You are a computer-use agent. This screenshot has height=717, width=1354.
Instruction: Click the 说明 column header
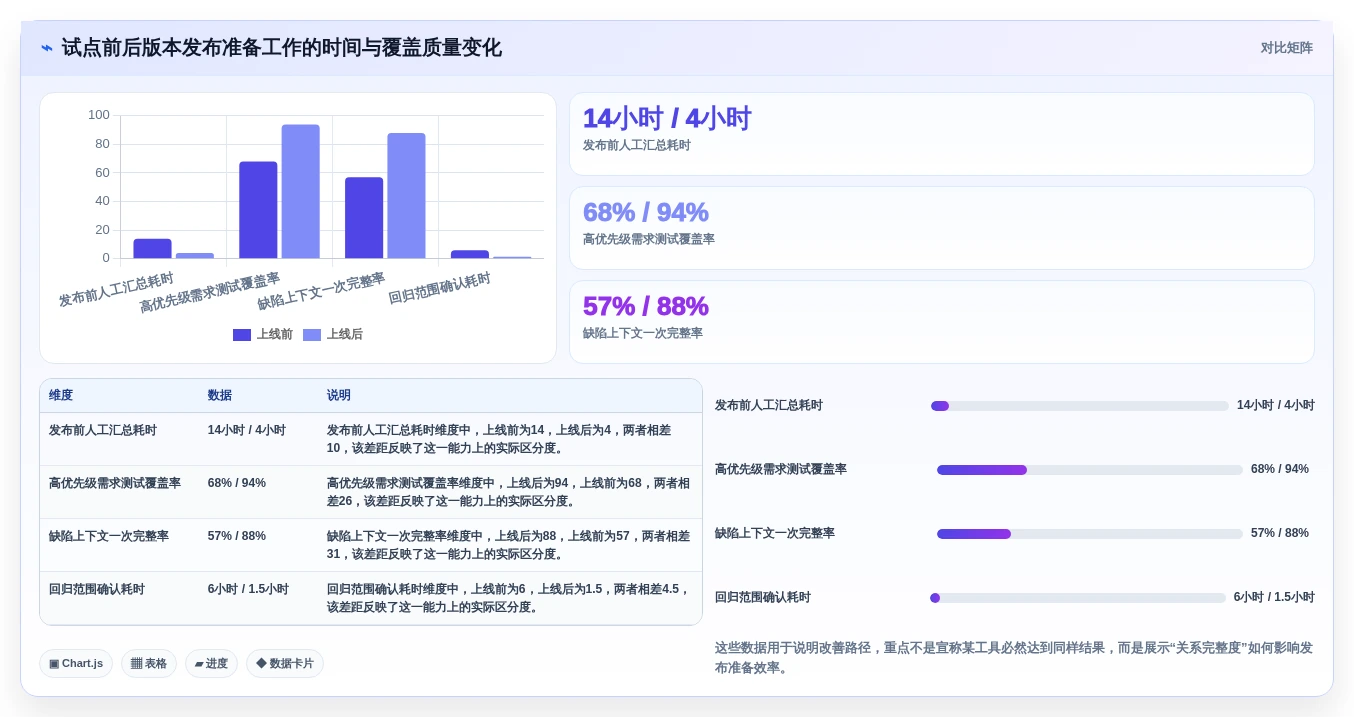pos(339,396)
